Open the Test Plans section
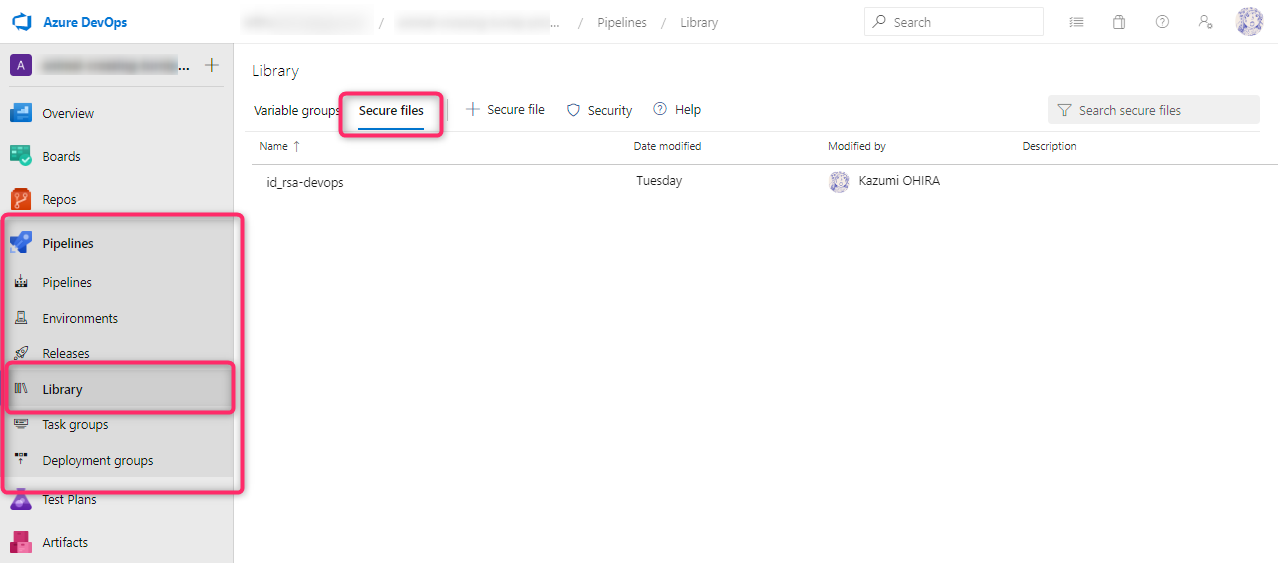1278x563 pixels. tap(69, 500)
